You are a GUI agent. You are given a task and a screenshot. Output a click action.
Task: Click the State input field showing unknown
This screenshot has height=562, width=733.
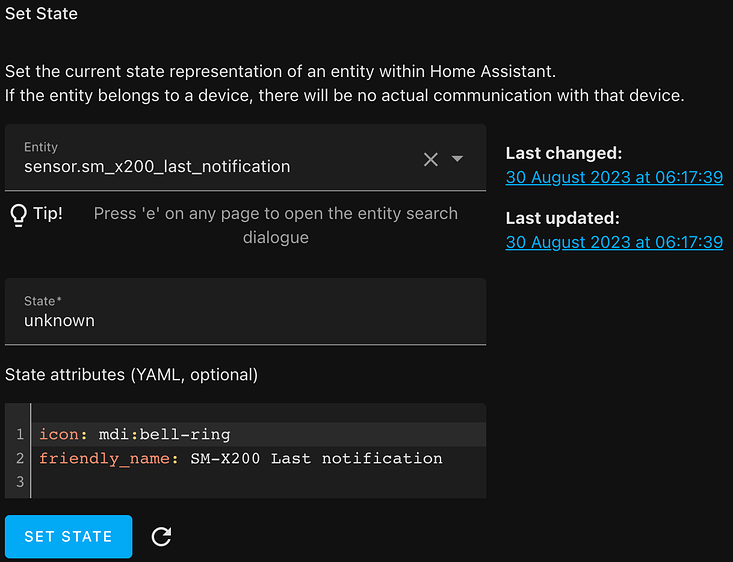[245, 311]
